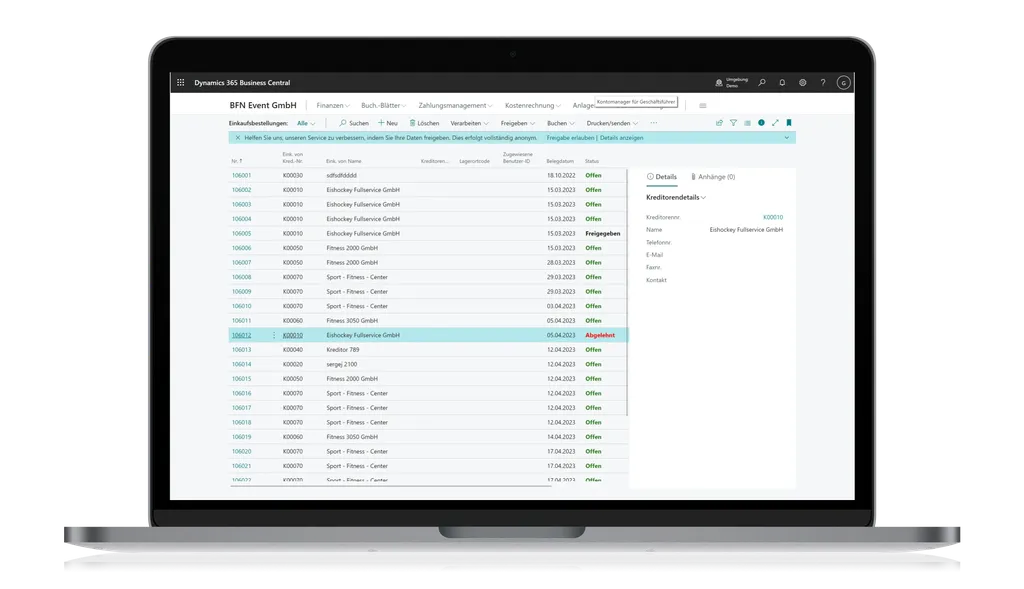
Task: Click the horizontal scrollbar below the list
Action: click(x=391, y=486)
